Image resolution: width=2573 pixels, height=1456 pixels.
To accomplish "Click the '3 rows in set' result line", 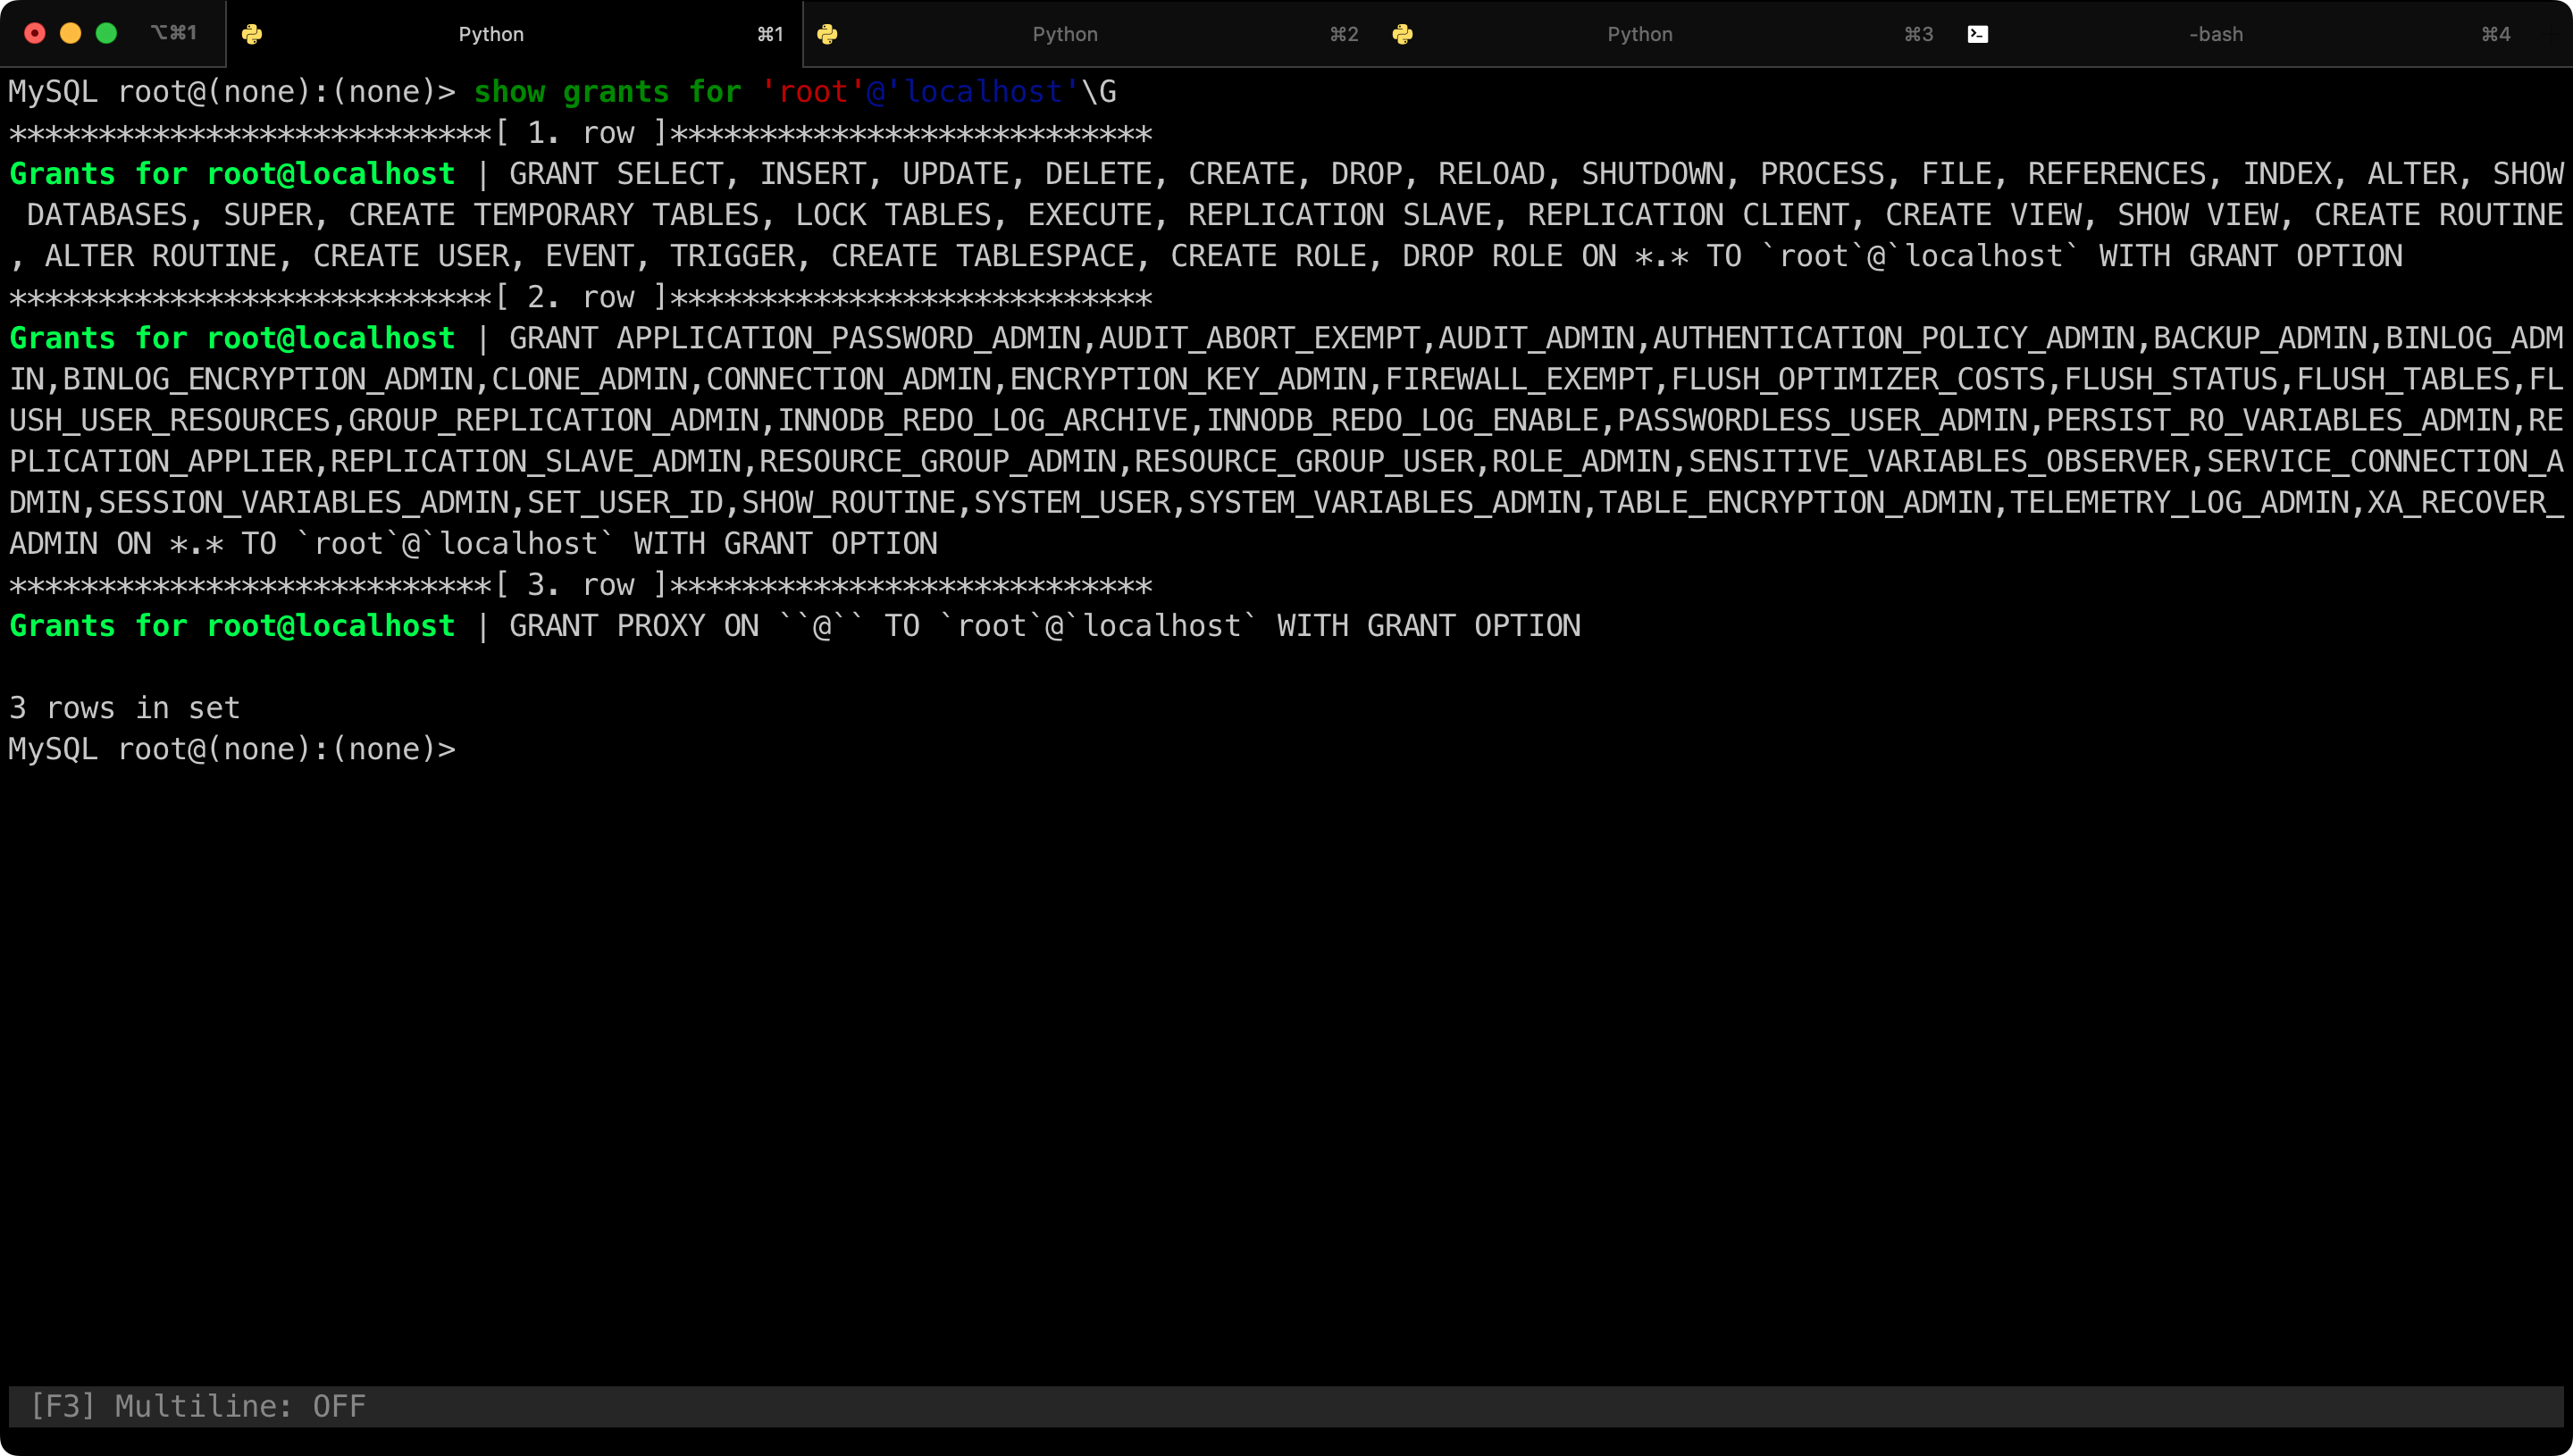I will coord(125,708).
